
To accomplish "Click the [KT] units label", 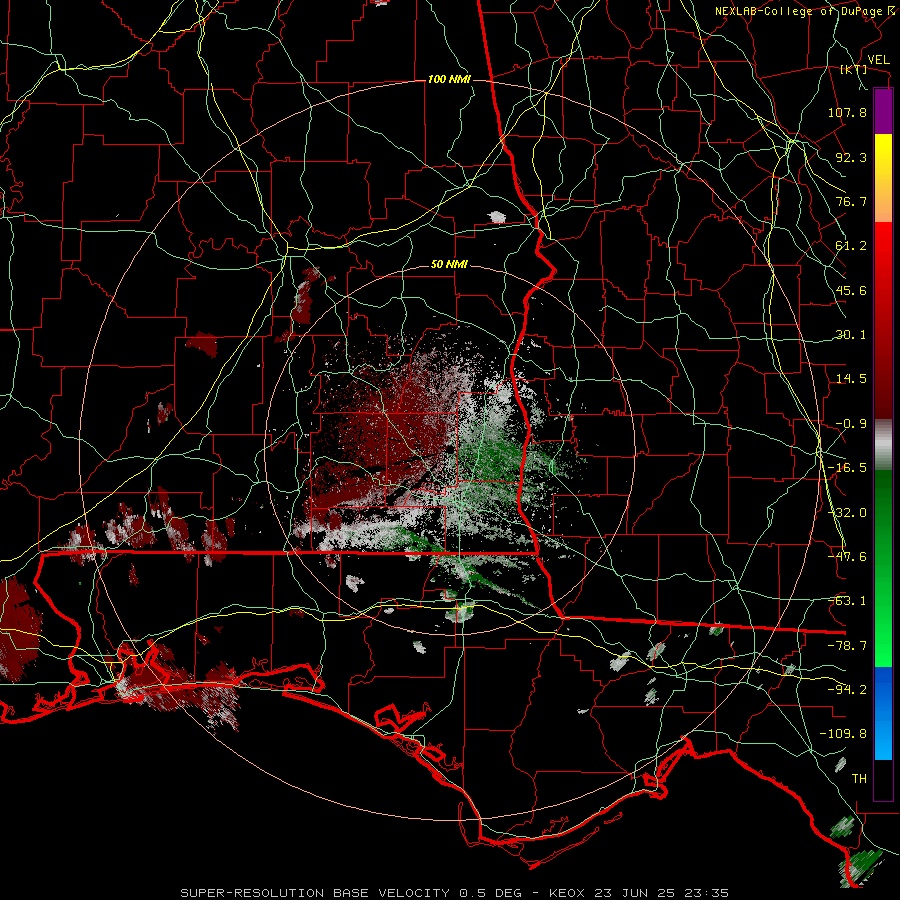I will click(x=854, y=69).
